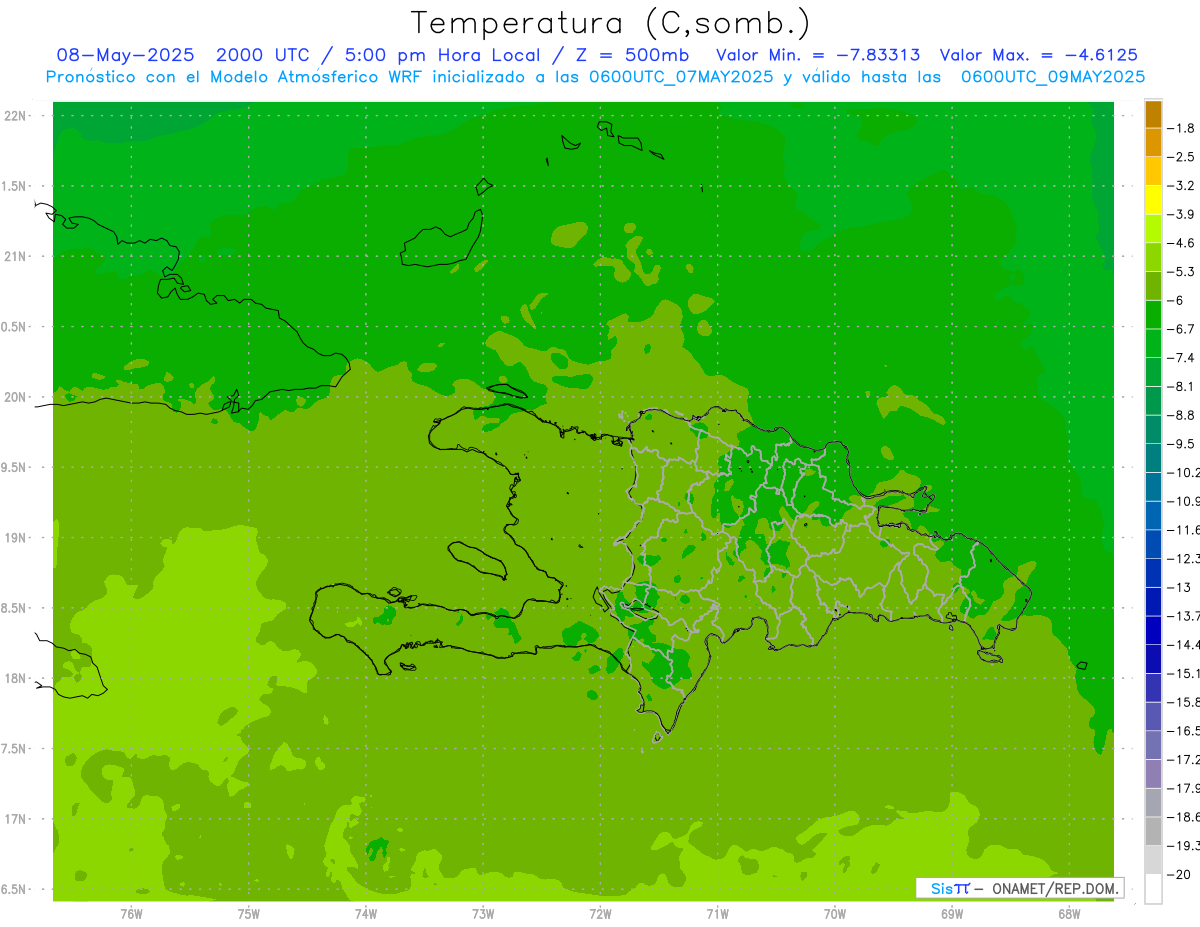Click the title 'Temperatura (C,somb.)'
The height and width of the screenshot is (927, 1200).
(610, 23)
